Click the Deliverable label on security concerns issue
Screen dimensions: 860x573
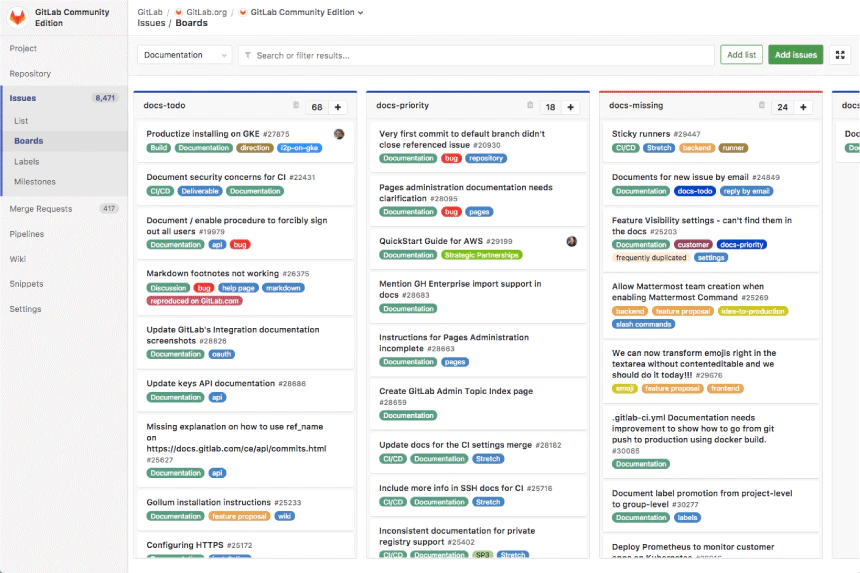[200, 191]
